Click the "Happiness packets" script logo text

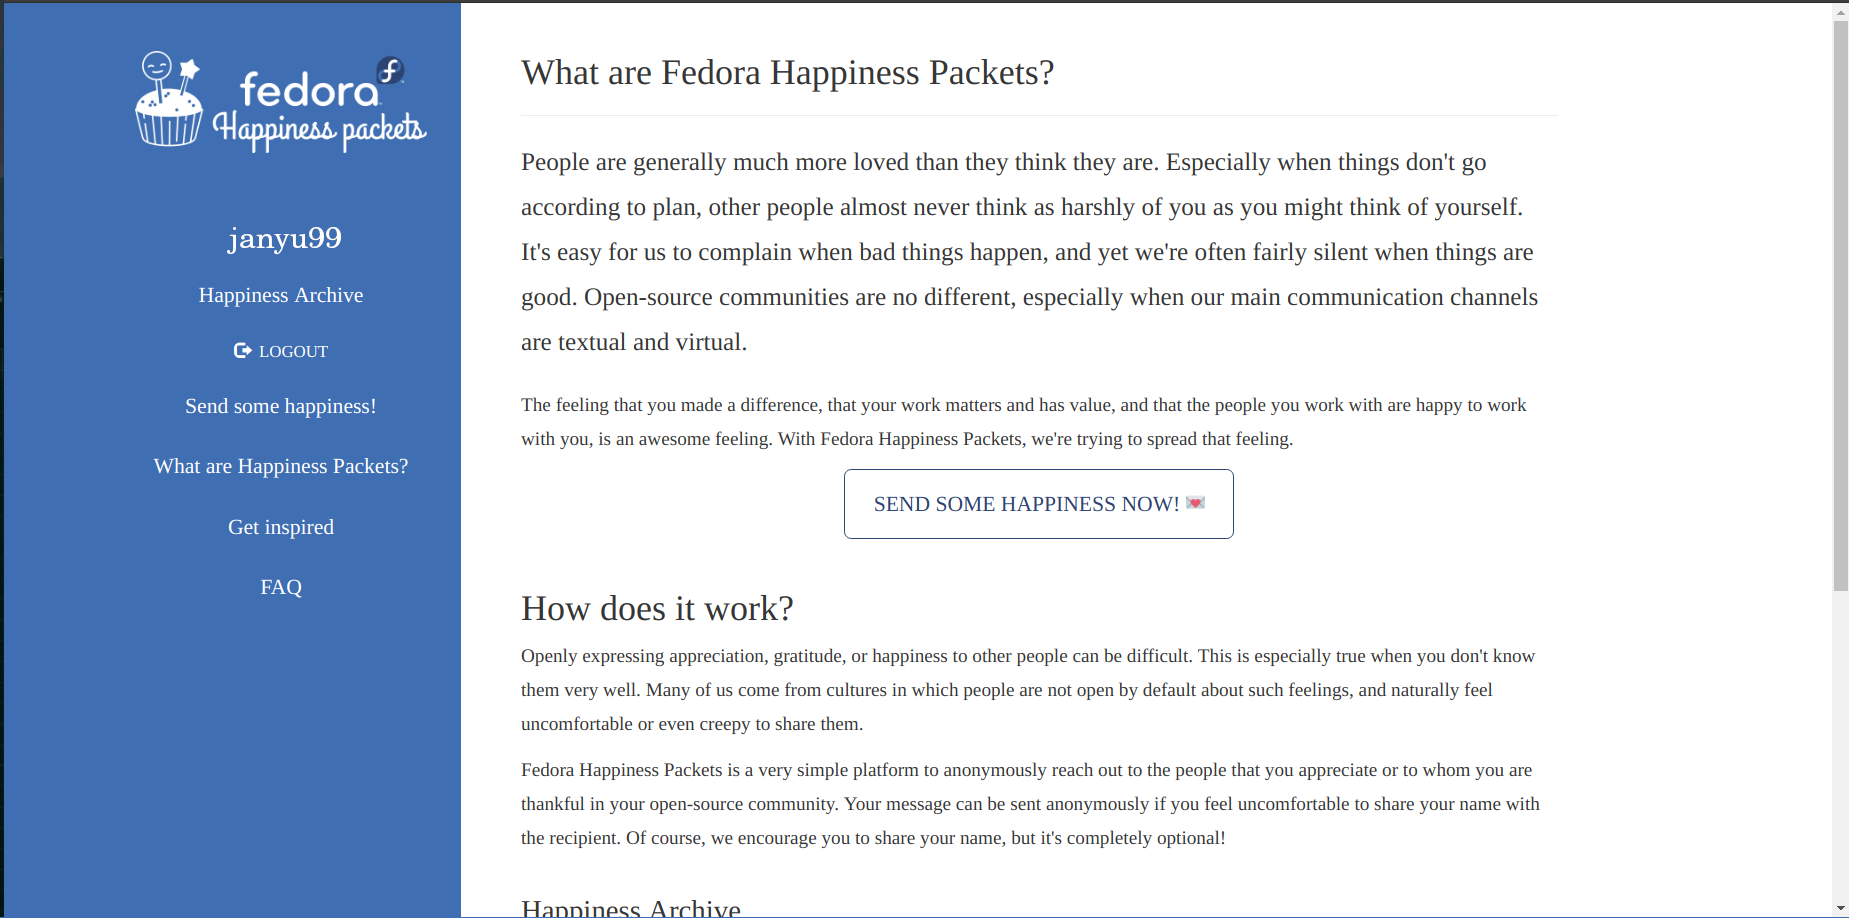tap(319, 130)
